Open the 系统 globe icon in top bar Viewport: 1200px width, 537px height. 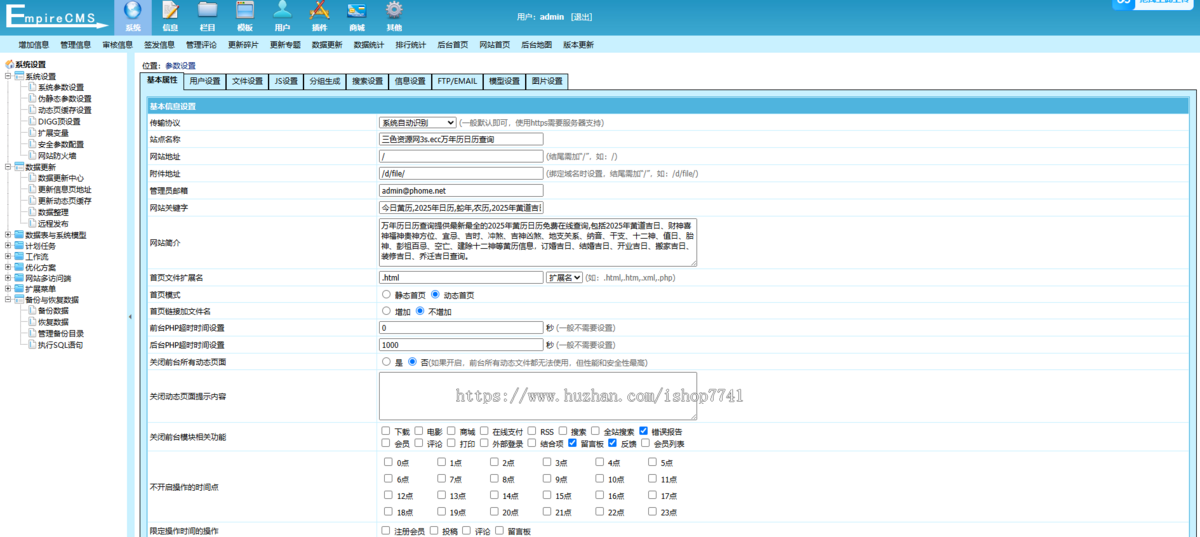tap(133, 11)
